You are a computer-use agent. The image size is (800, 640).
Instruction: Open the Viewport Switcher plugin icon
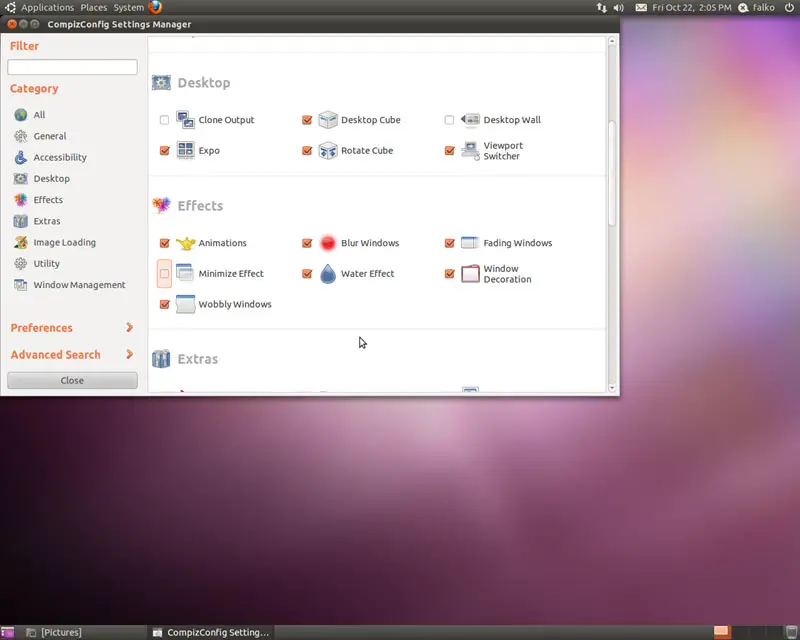click(x=470, y=151)
